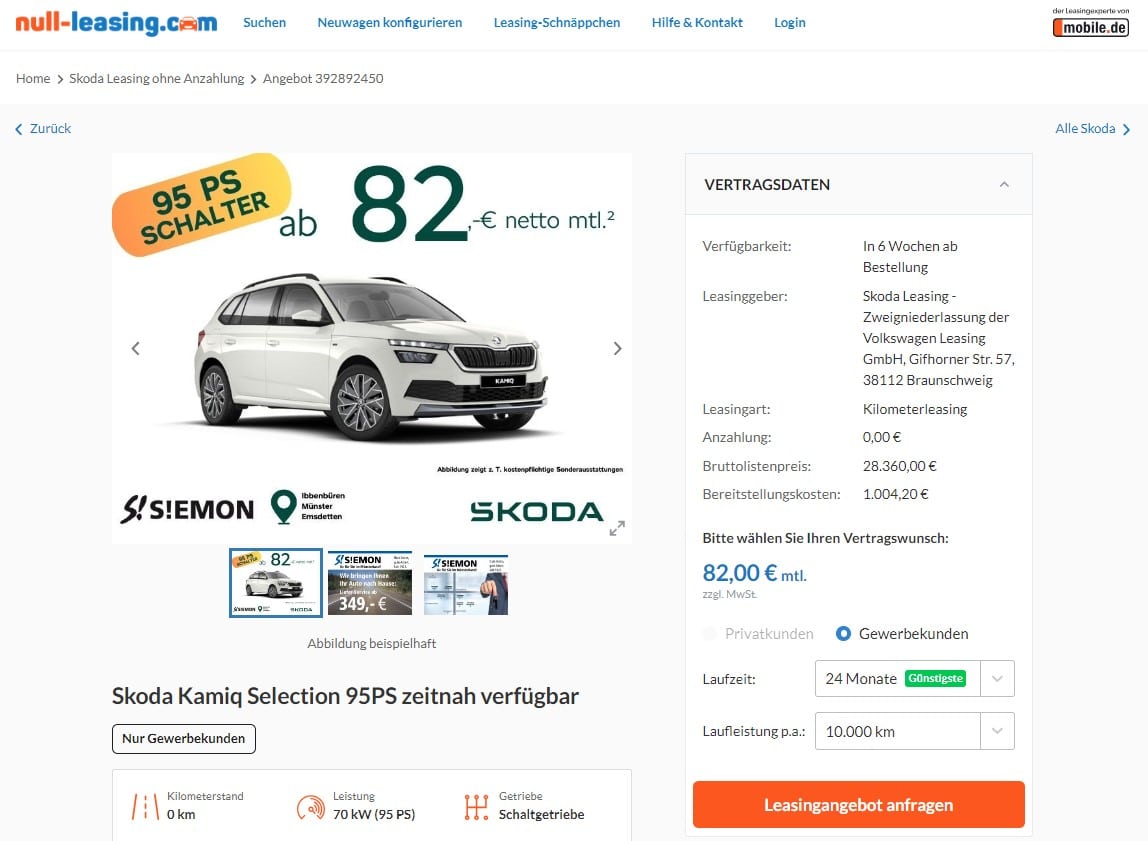Select the third Siemon thumbnail image
The height and width of the screenshot is (841, 1148).
point(466,584)
